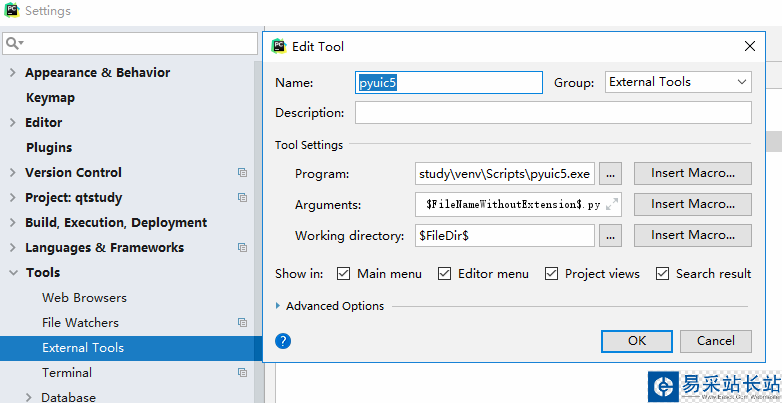Click Working directory browse ellipsis button
This screenshot has height=403, width=782.
click(612, 236)
